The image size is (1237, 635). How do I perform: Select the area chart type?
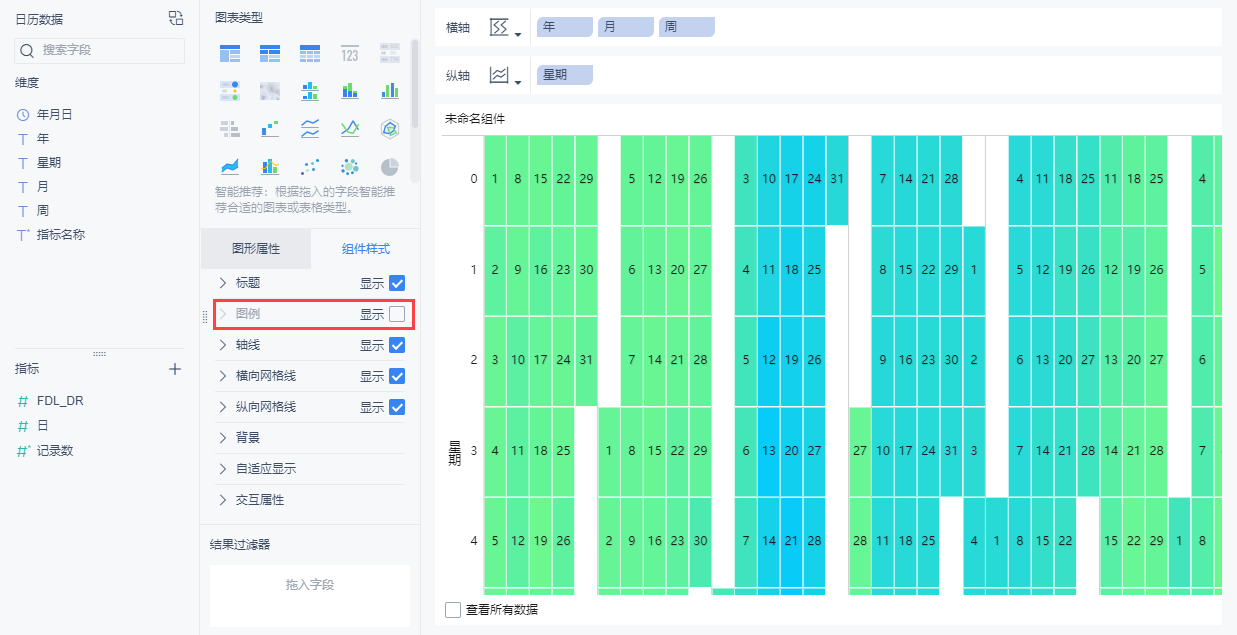click(230, 166)
